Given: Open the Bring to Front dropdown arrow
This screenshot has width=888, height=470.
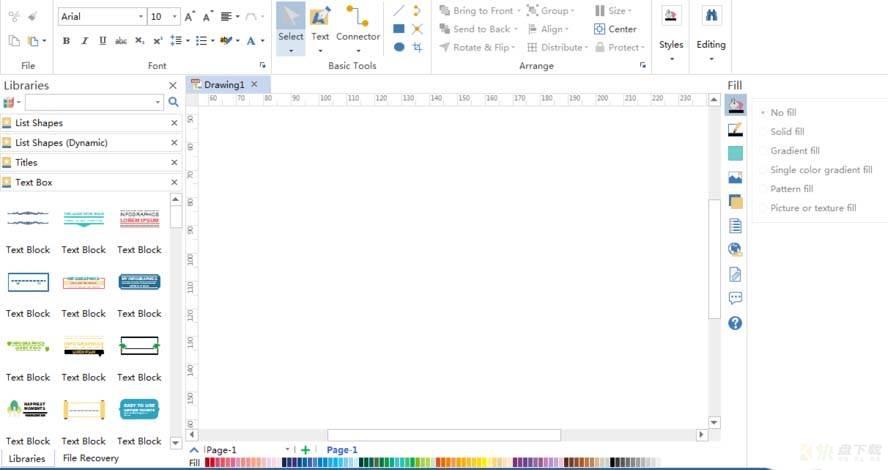Looking at the screenshot, I should [518, 11].
